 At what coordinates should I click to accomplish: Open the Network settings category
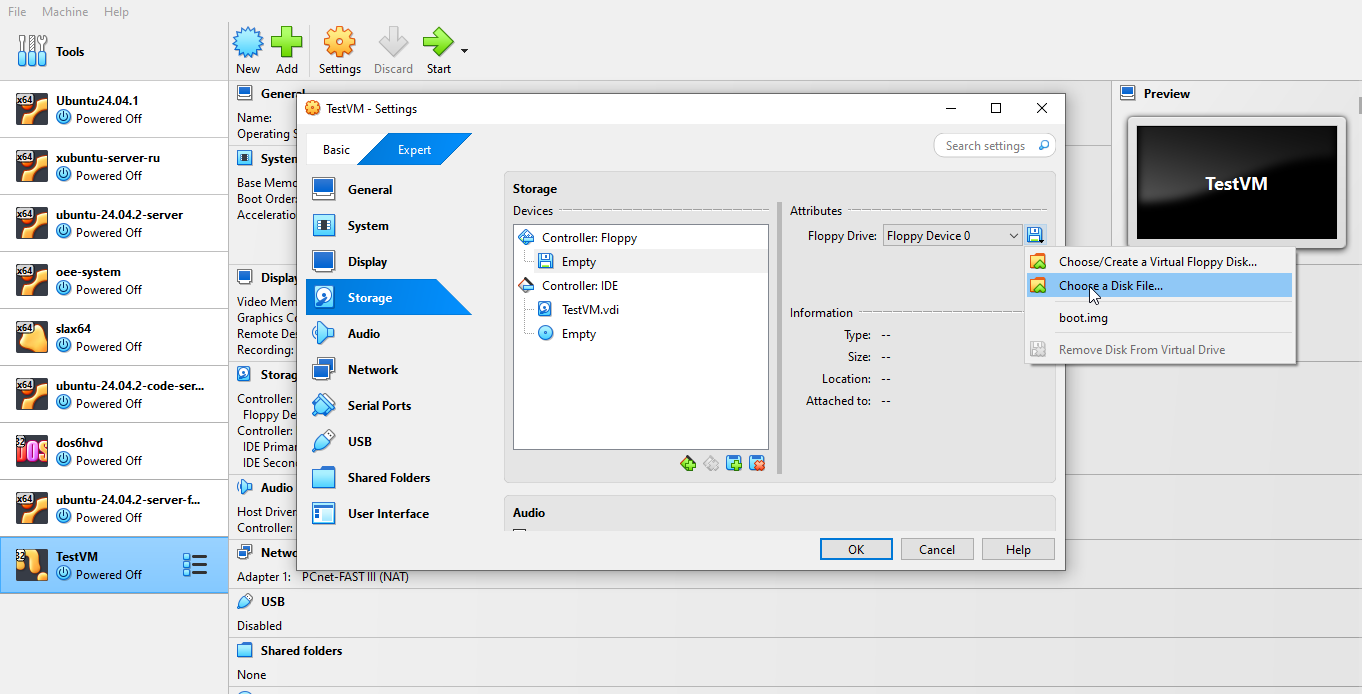click(372, 370)
